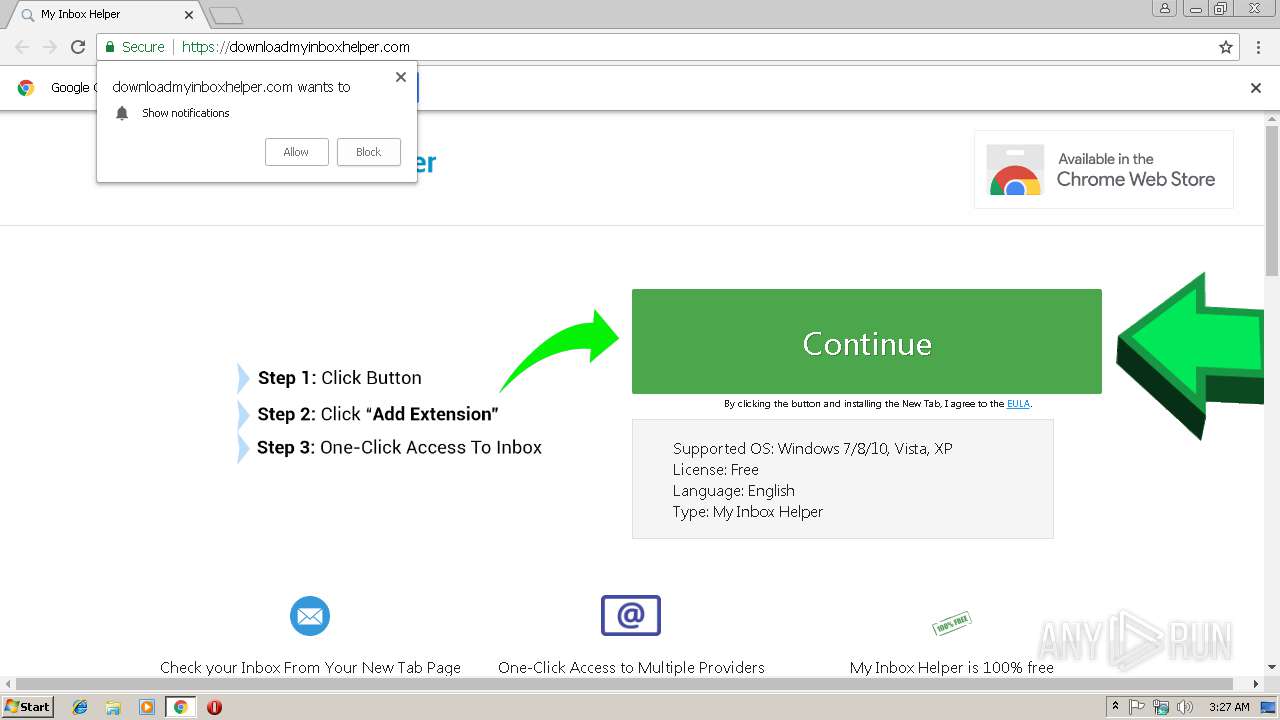Block notifications from downloadmyinboxhelper.com
The width and height of the screenshot is (1280, 720).
tap(368, 152)
